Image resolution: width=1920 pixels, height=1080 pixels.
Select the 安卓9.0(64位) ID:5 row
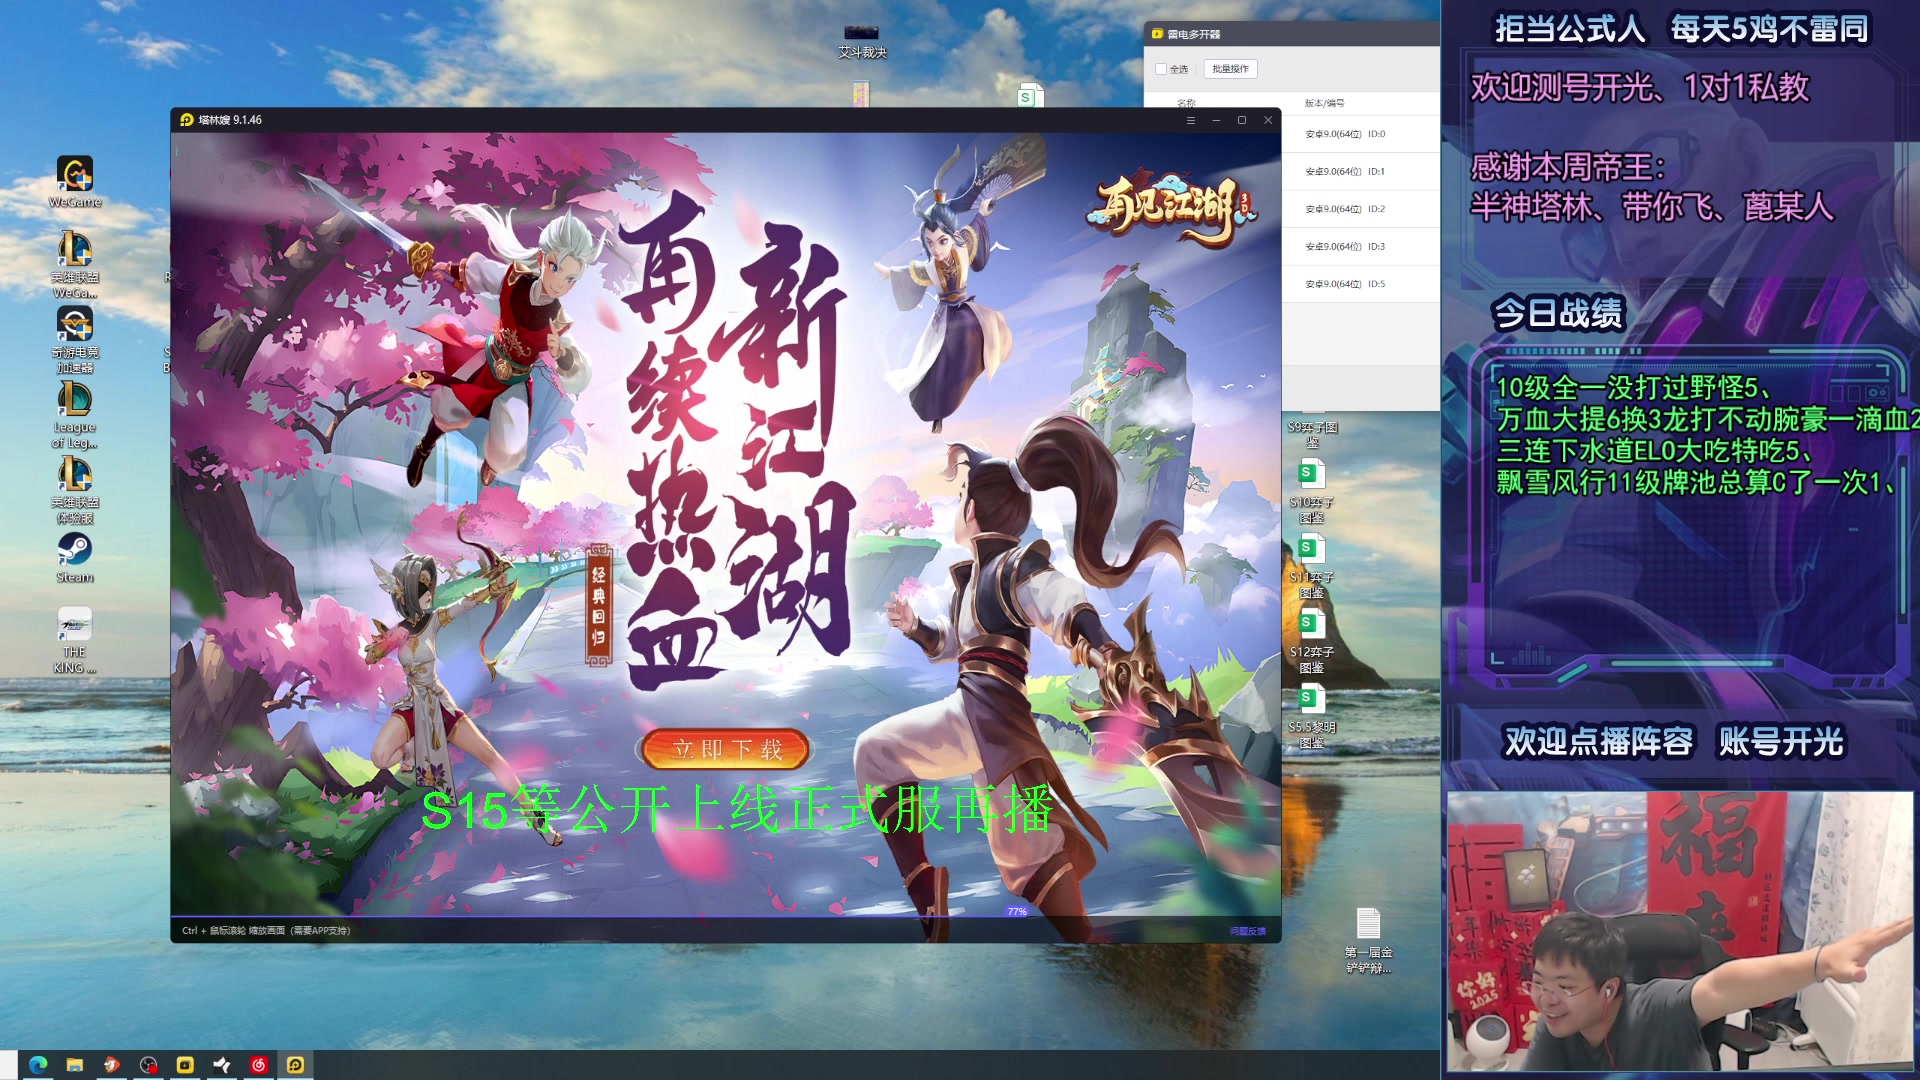coord(1360,284)
